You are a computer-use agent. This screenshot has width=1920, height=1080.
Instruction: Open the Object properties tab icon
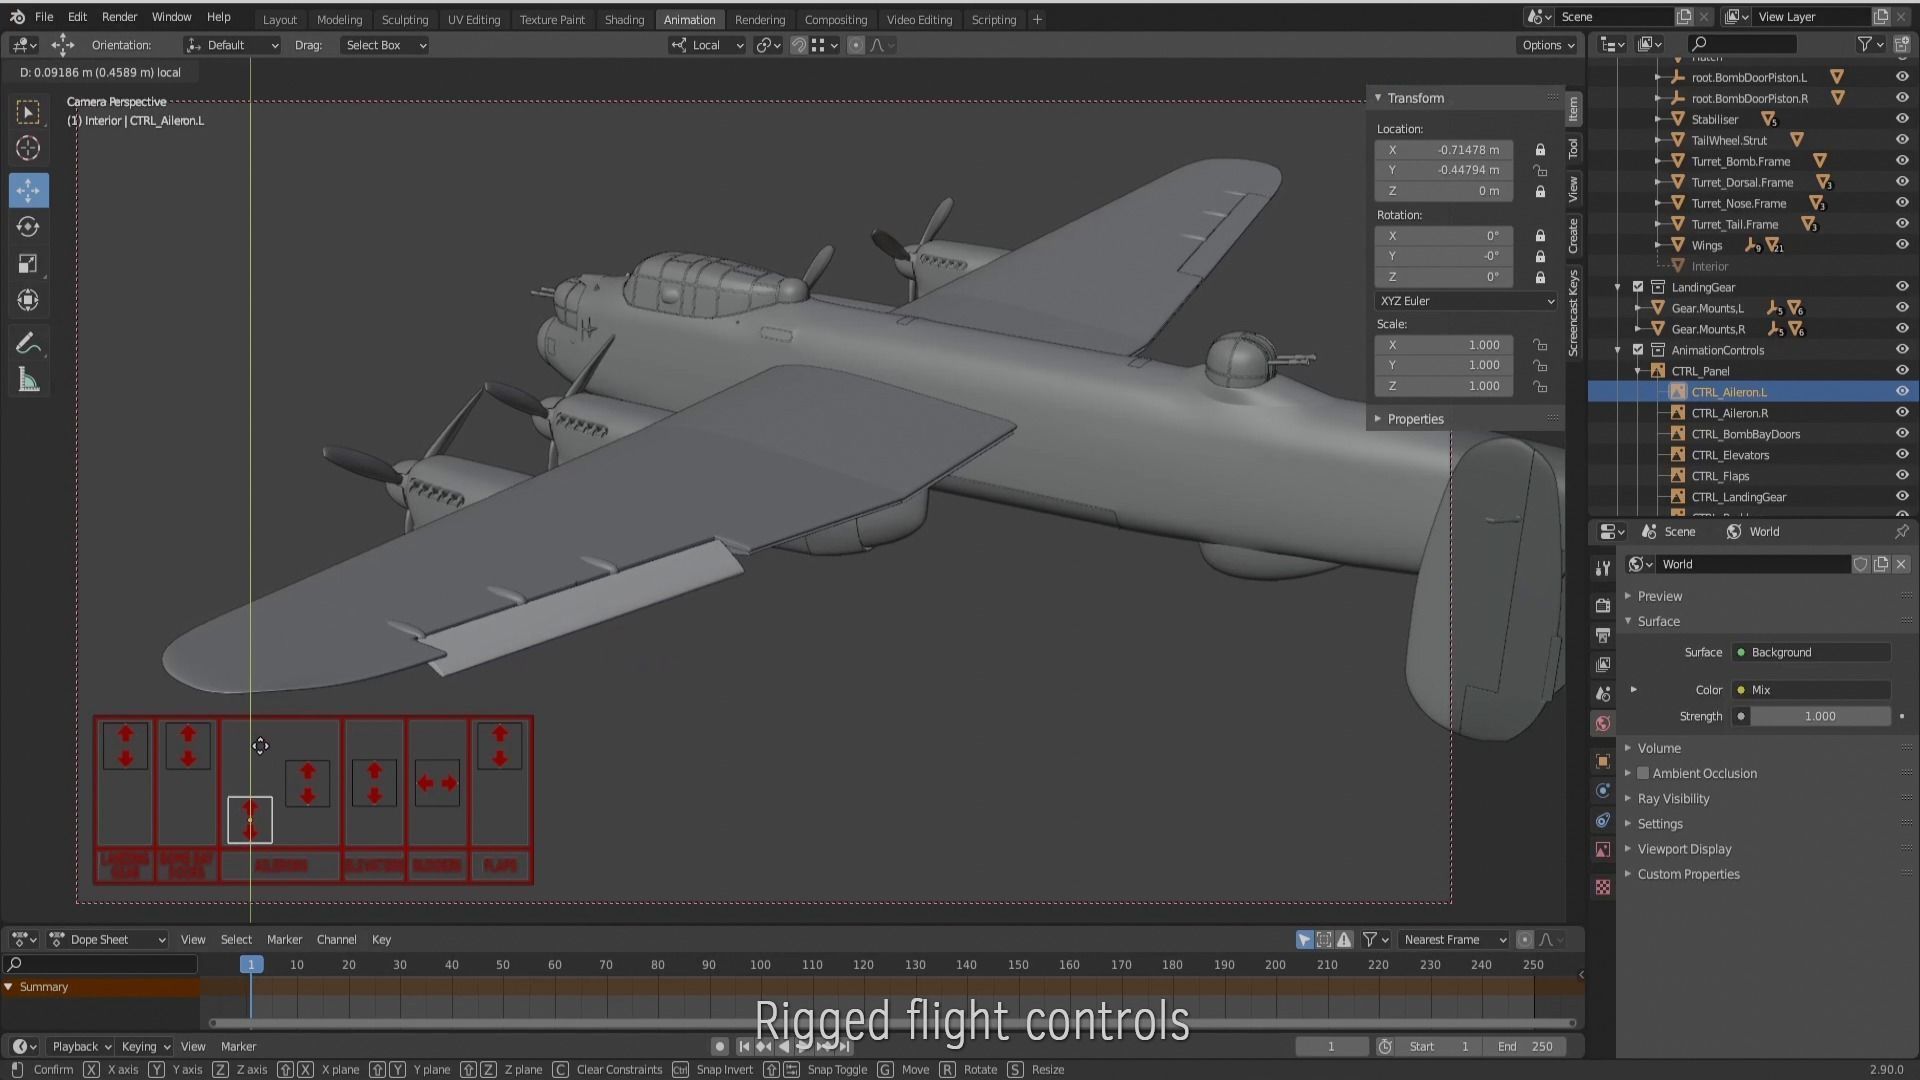(1603, 762)
